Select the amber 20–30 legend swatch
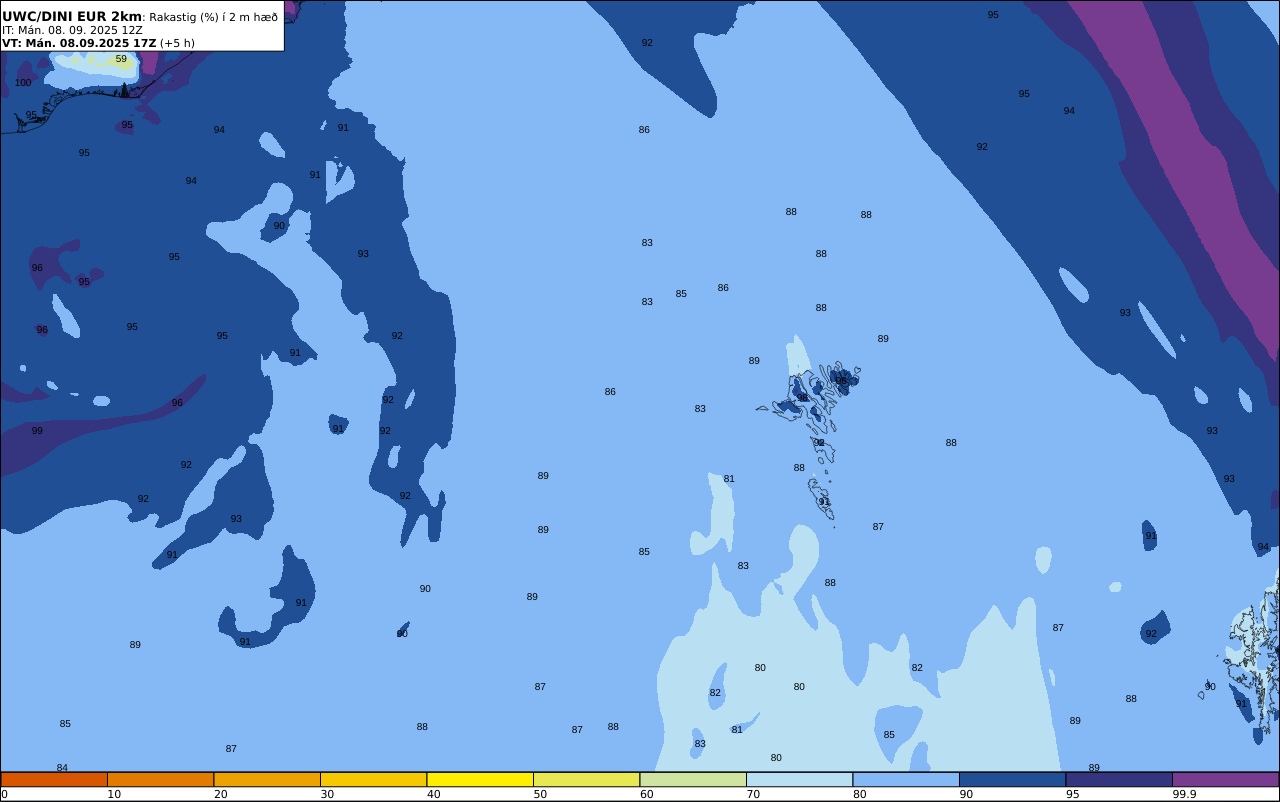1280x802 pixels. (x=267, y=779)
